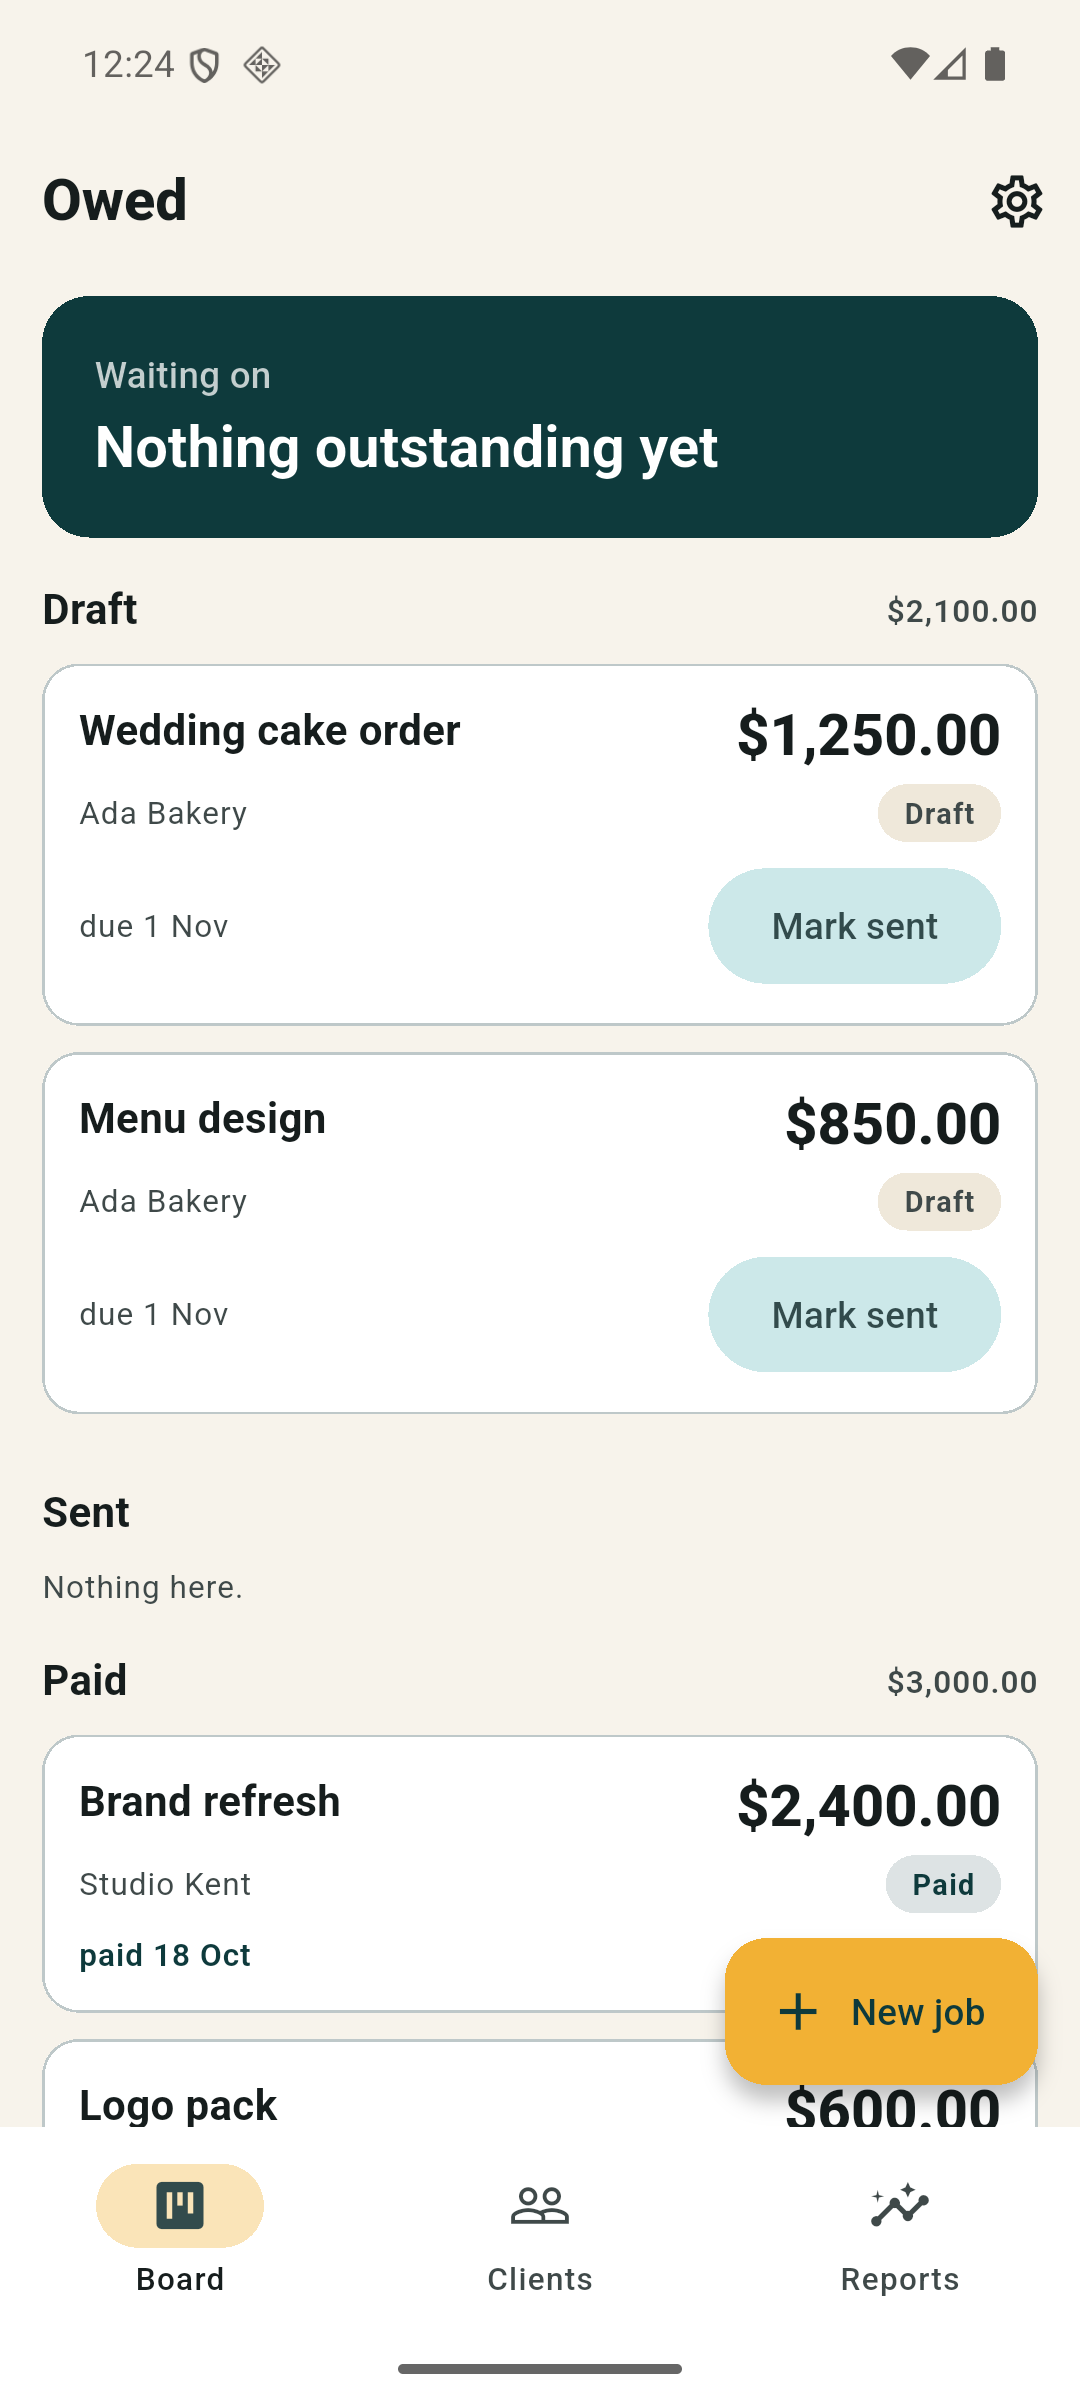1080x2400 pixels.
Task: Tap the Wi-Fi signal status icon
Action: click(908, 64)
